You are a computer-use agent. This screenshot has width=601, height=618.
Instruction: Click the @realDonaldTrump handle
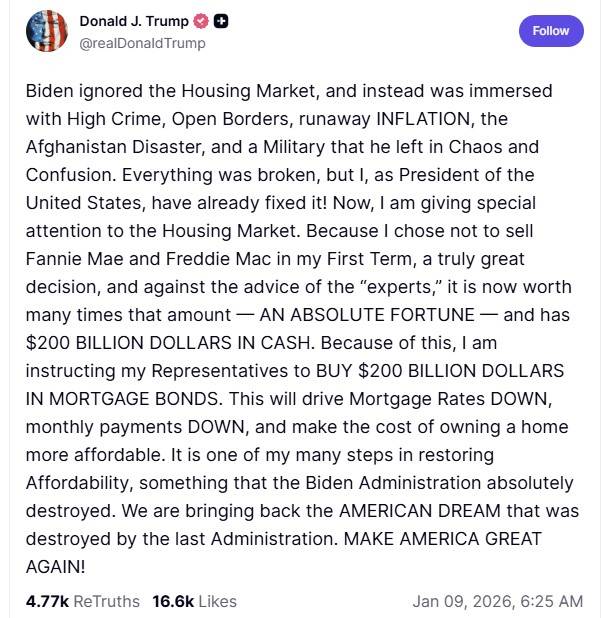pos(142,43)
